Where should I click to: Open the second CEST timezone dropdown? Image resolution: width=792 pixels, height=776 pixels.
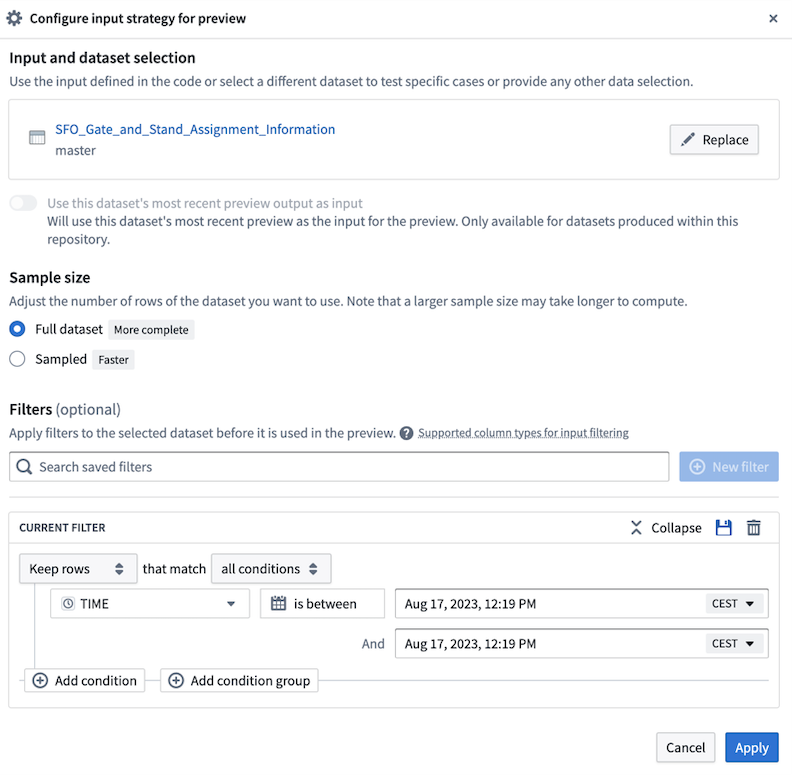tap(734, 644)
